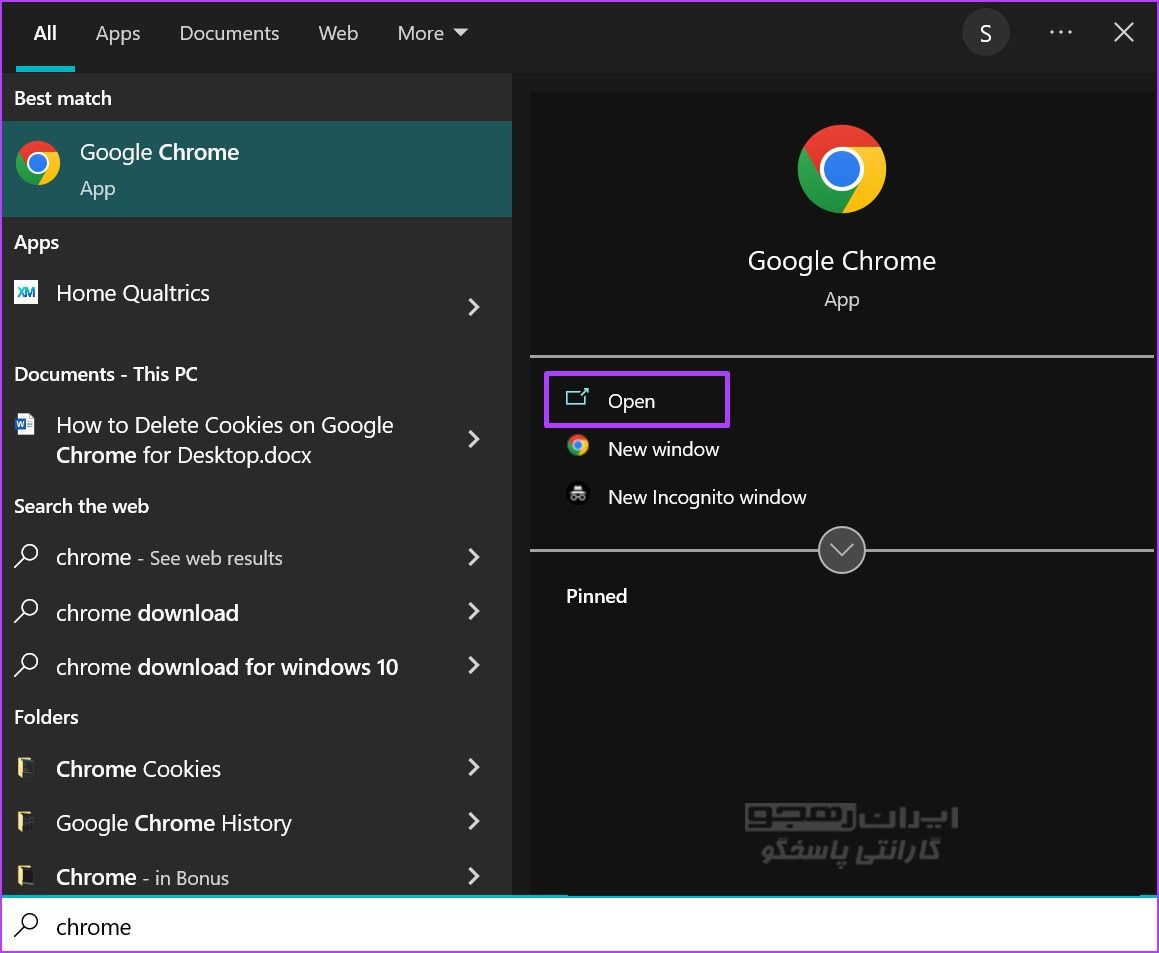Expand the Cookies docx result arrow
The width and height of the screenshot is (1159, 953).
click(x=474, y=439)
